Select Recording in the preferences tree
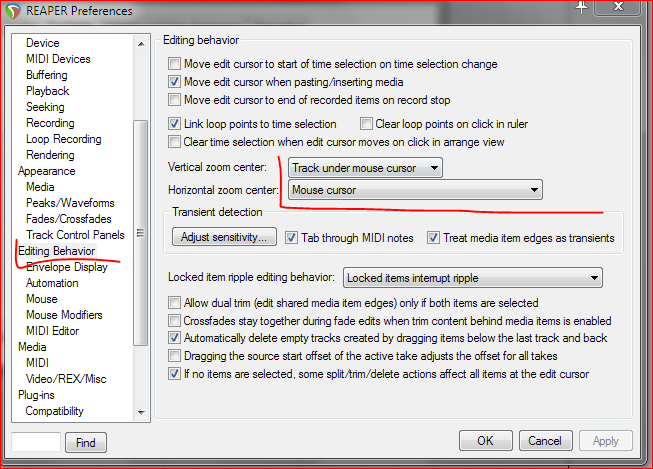This screenshot has height=469, width=653. (x=50, y=123)
